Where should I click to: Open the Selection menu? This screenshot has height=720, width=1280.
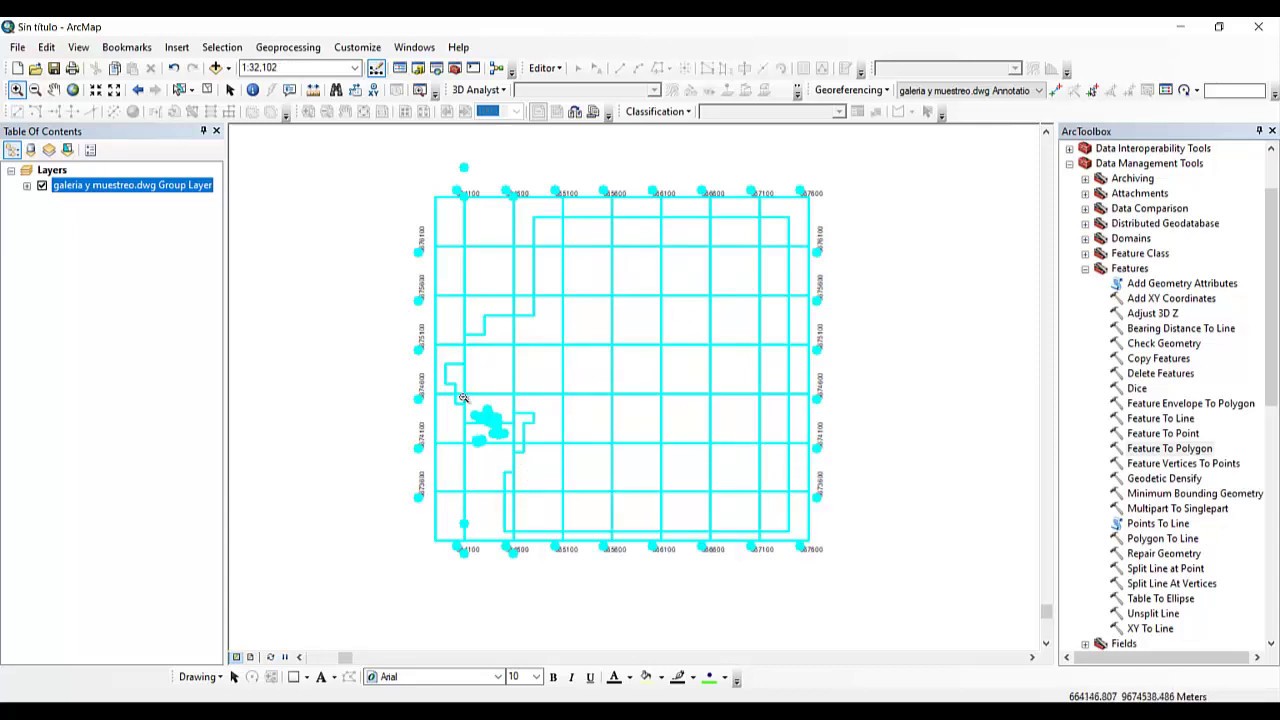click(x=222, y=47)
